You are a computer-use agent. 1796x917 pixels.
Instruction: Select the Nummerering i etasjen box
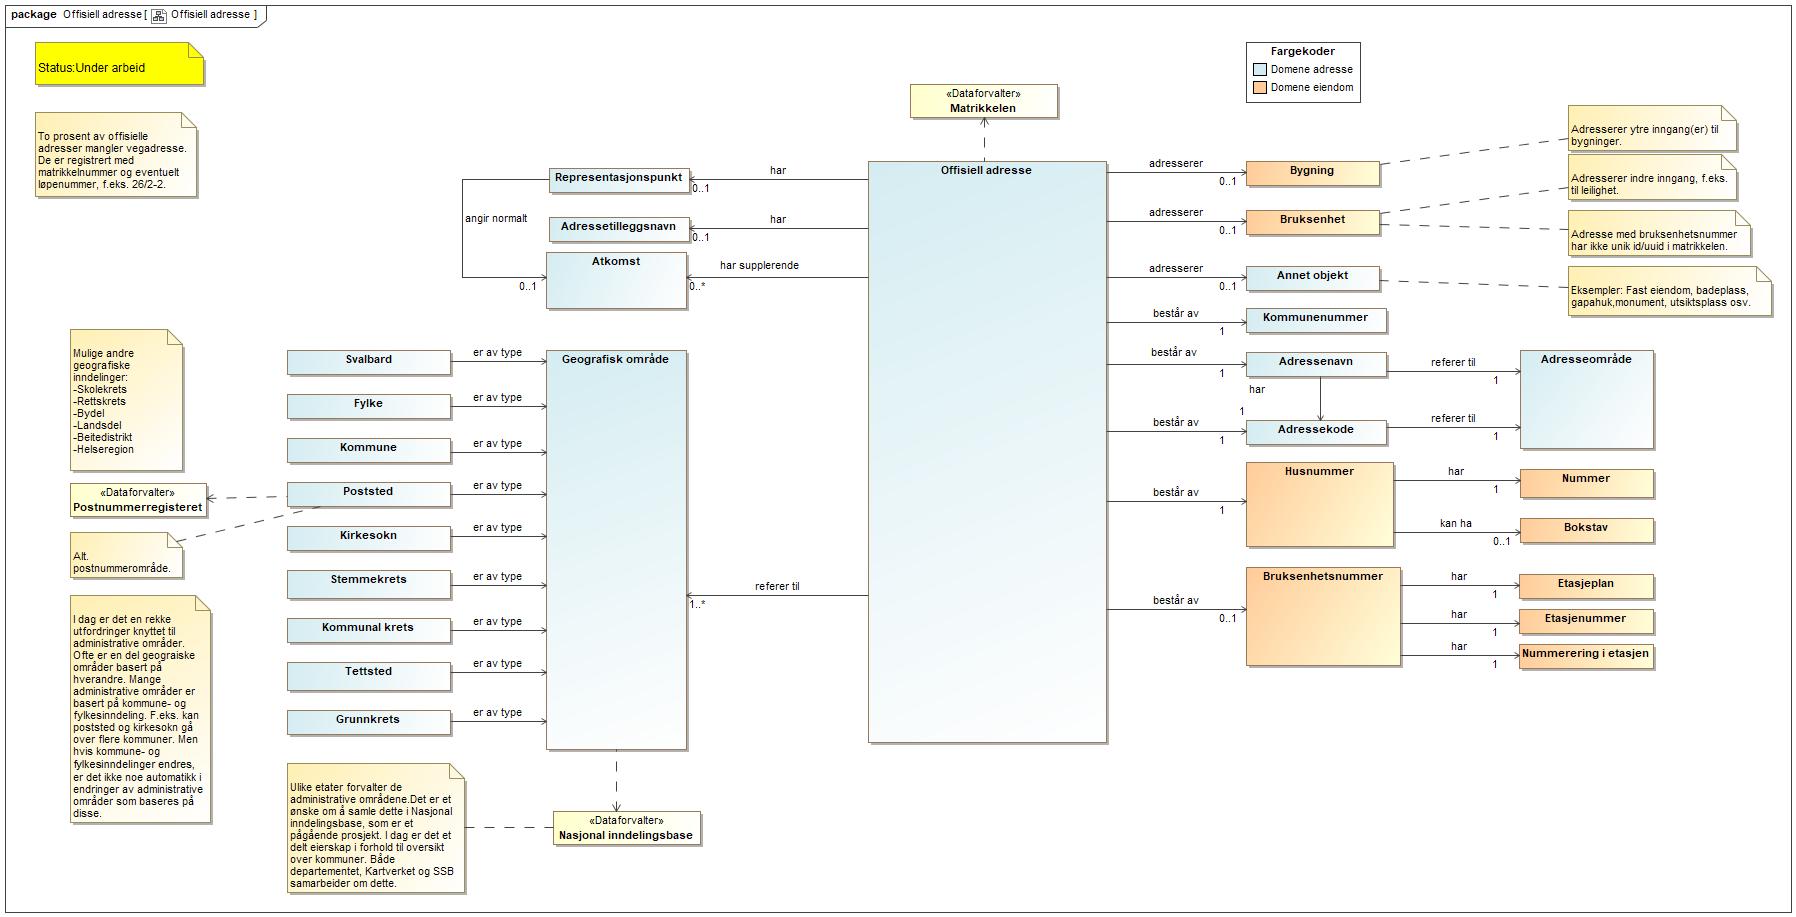click(1585, 655)
